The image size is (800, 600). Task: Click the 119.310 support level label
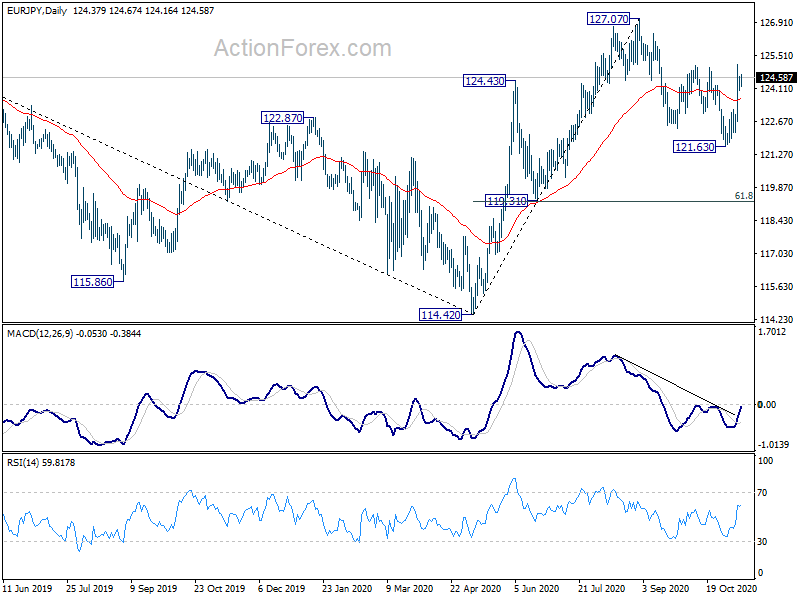(x=506, y=201)
